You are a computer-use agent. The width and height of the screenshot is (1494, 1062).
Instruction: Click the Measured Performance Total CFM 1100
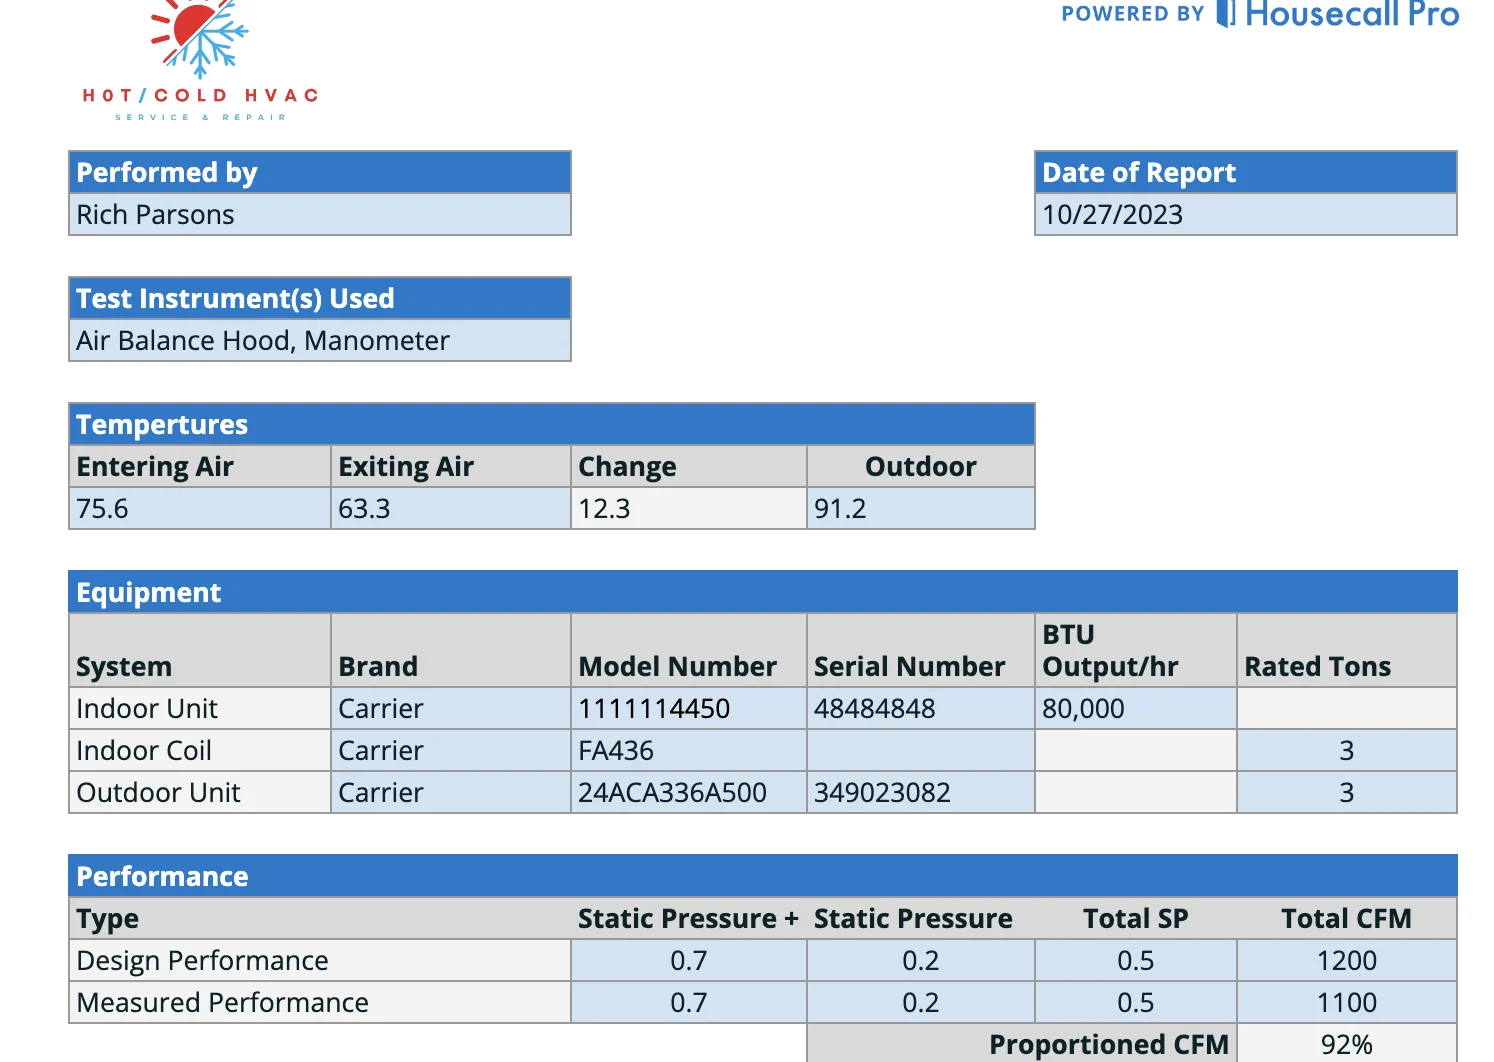coord(1346,1003)
